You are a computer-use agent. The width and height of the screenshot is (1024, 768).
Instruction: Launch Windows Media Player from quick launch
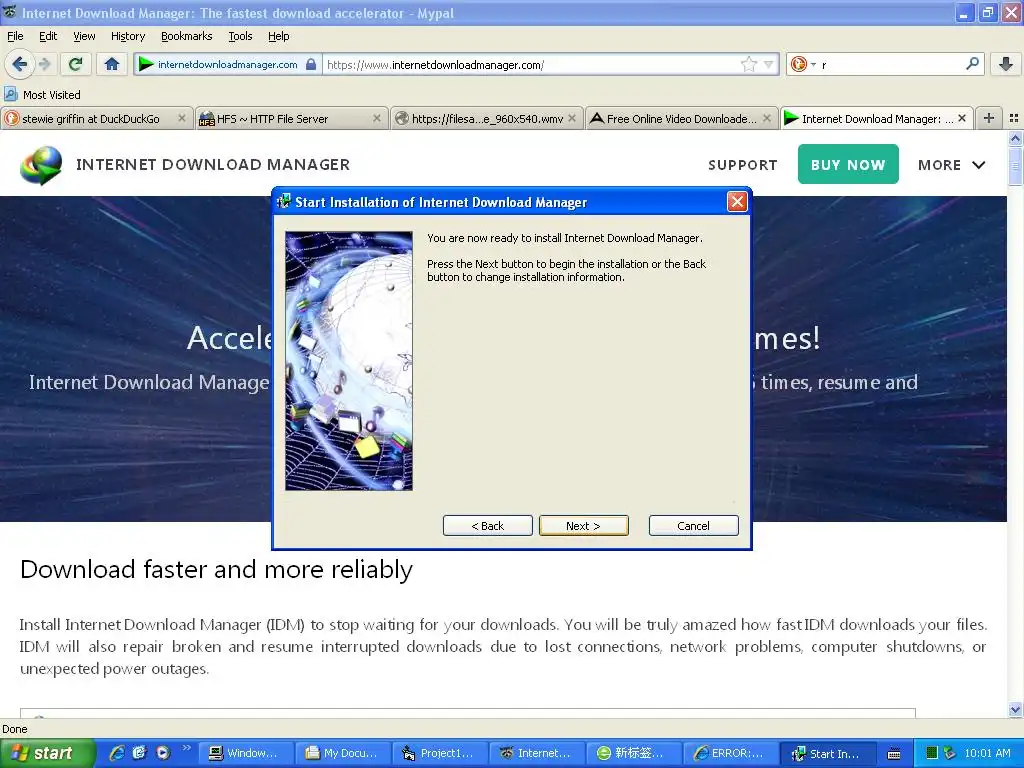[x=163, y=753]
